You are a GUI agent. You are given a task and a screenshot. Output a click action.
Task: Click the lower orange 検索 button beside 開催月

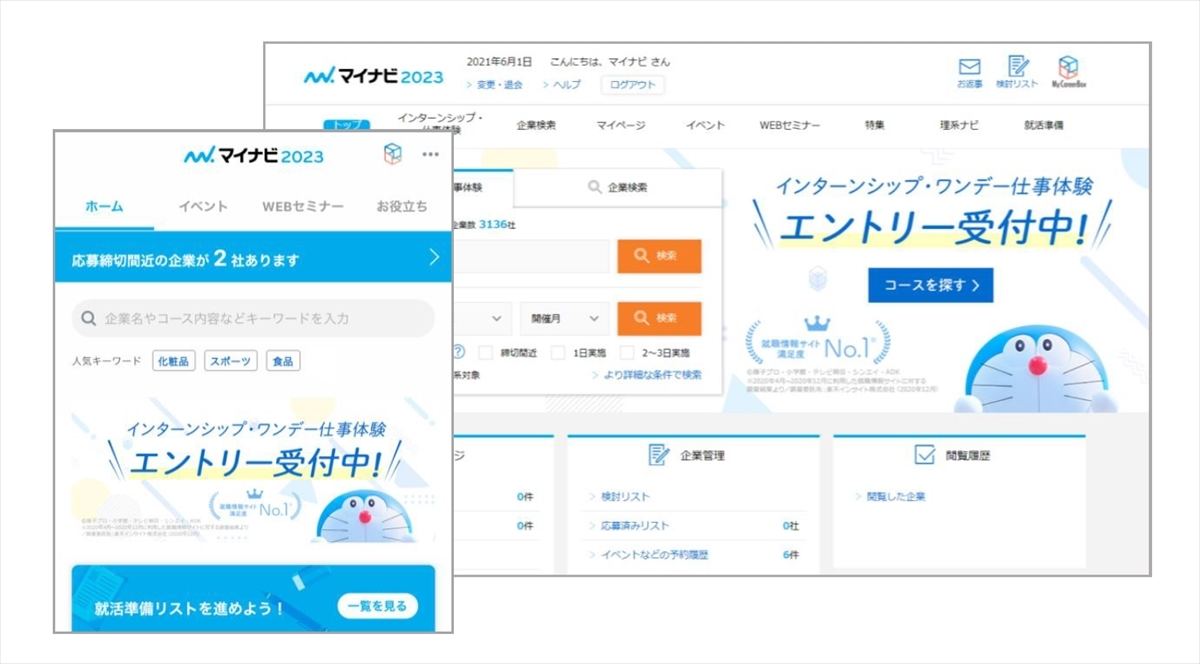(x=659, y=318)
